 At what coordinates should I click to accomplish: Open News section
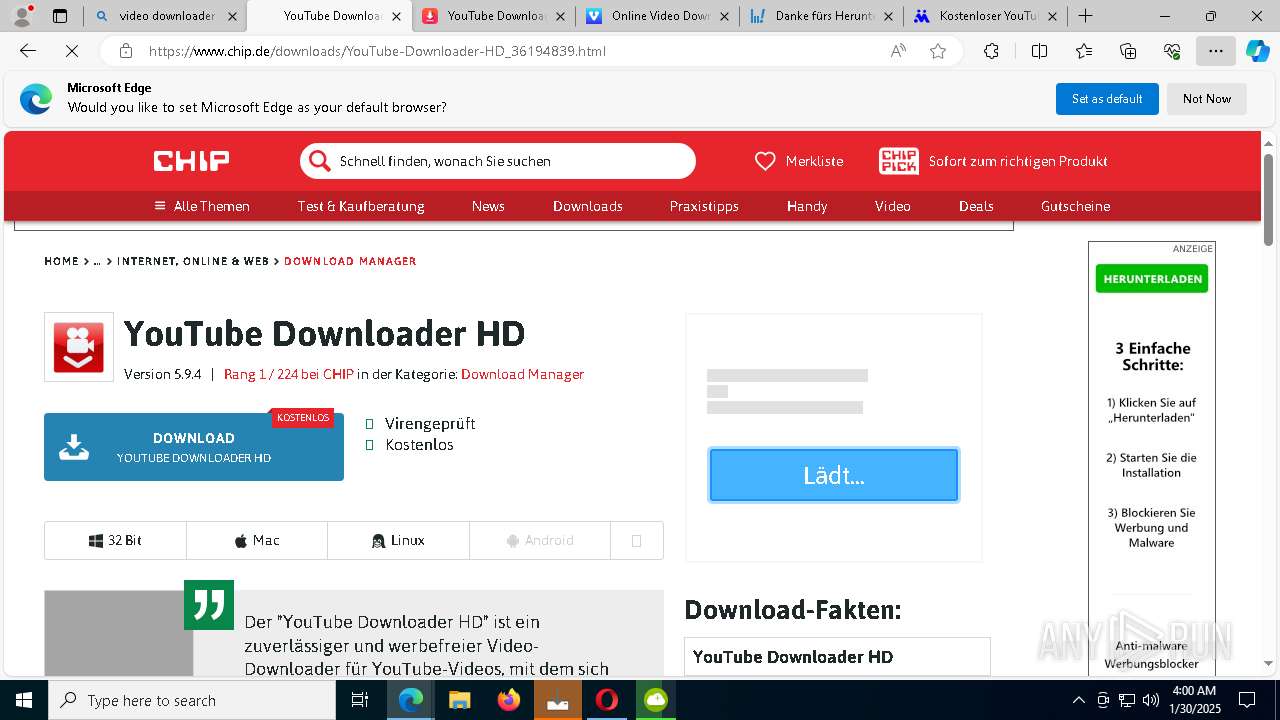[x=488, y=206]
